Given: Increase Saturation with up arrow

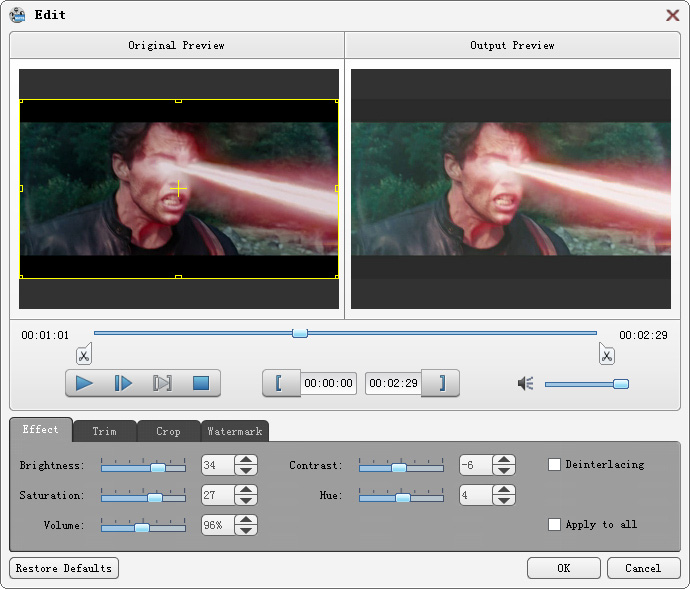Looking at the screenshot, I should pos(246,490).
